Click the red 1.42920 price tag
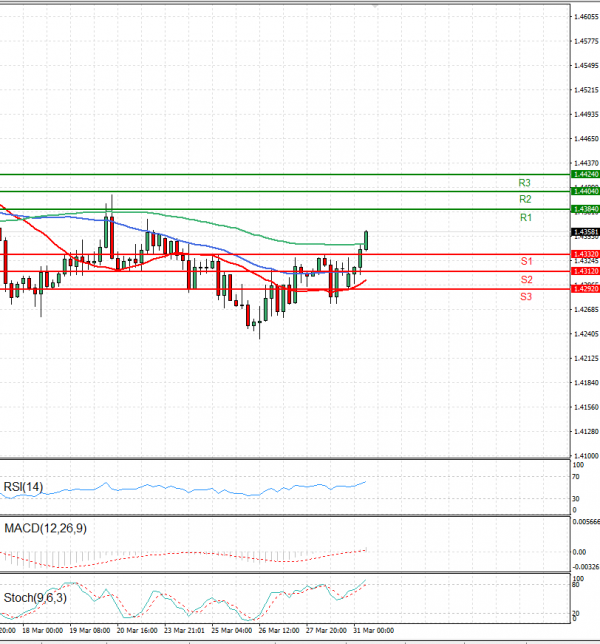Screen dimensions: 600x644 [x=586, y=289]
